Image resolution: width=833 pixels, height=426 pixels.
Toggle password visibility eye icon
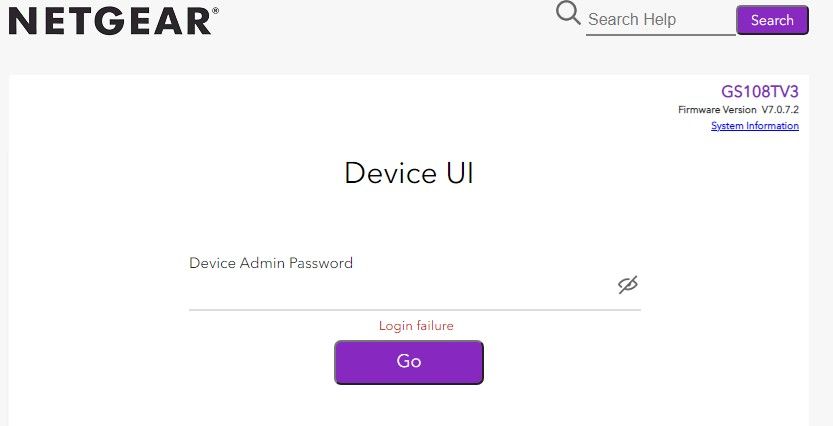coord(627,286)
